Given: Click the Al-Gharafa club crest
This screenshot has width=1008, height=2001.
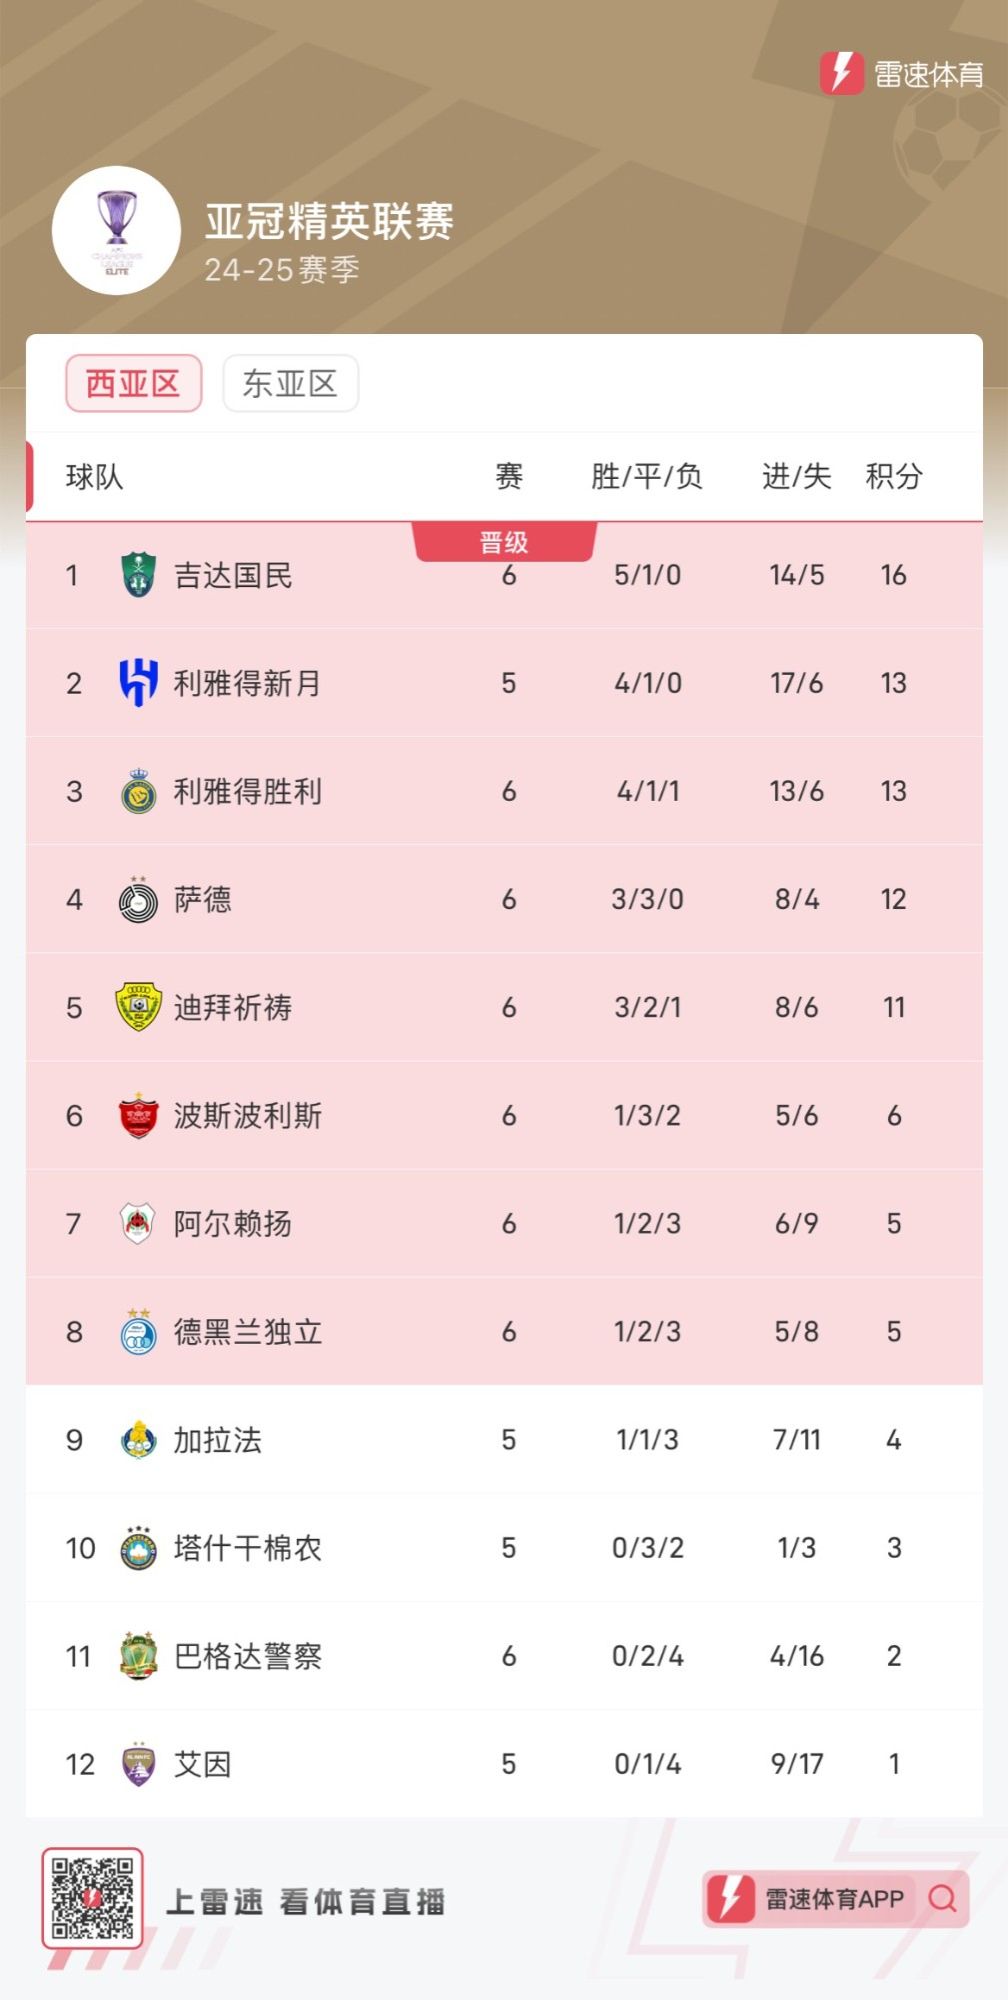Looking at the screenshot, I should 138,1440.
